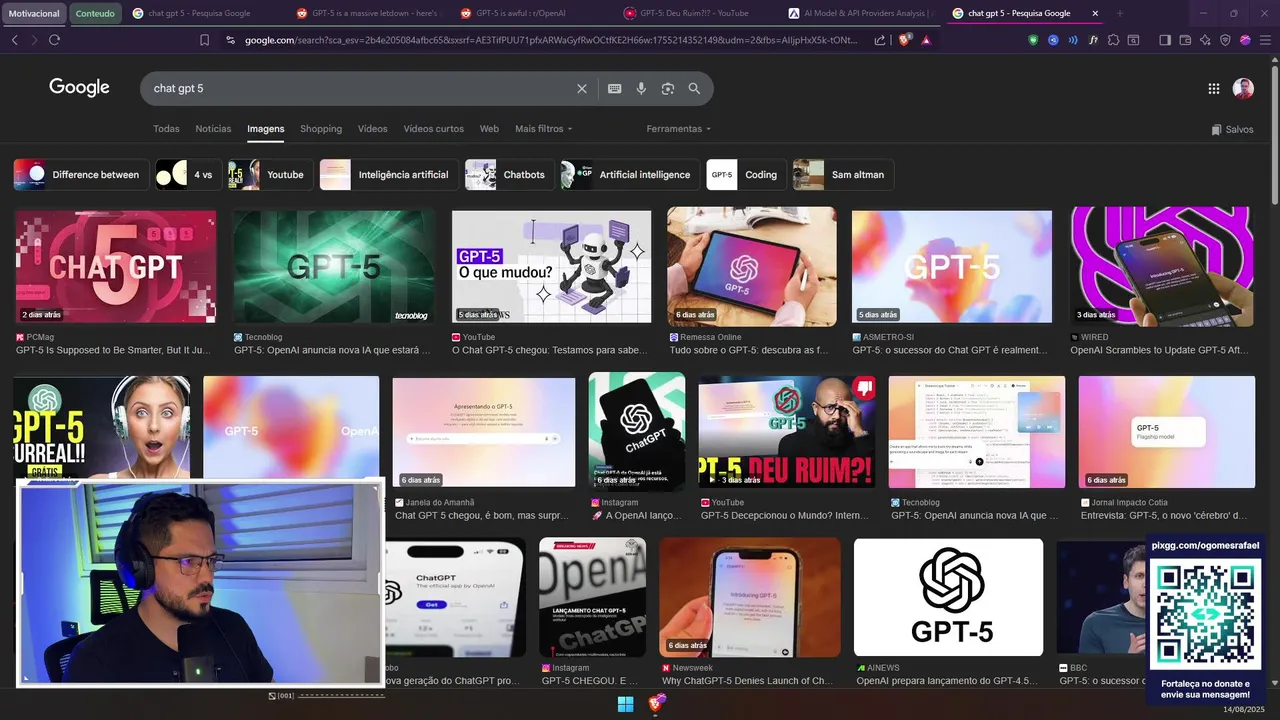Select the Youtube filter chip
This screenshot has width=1280, height=720.
pyautogui.click(x=271, y=174)
